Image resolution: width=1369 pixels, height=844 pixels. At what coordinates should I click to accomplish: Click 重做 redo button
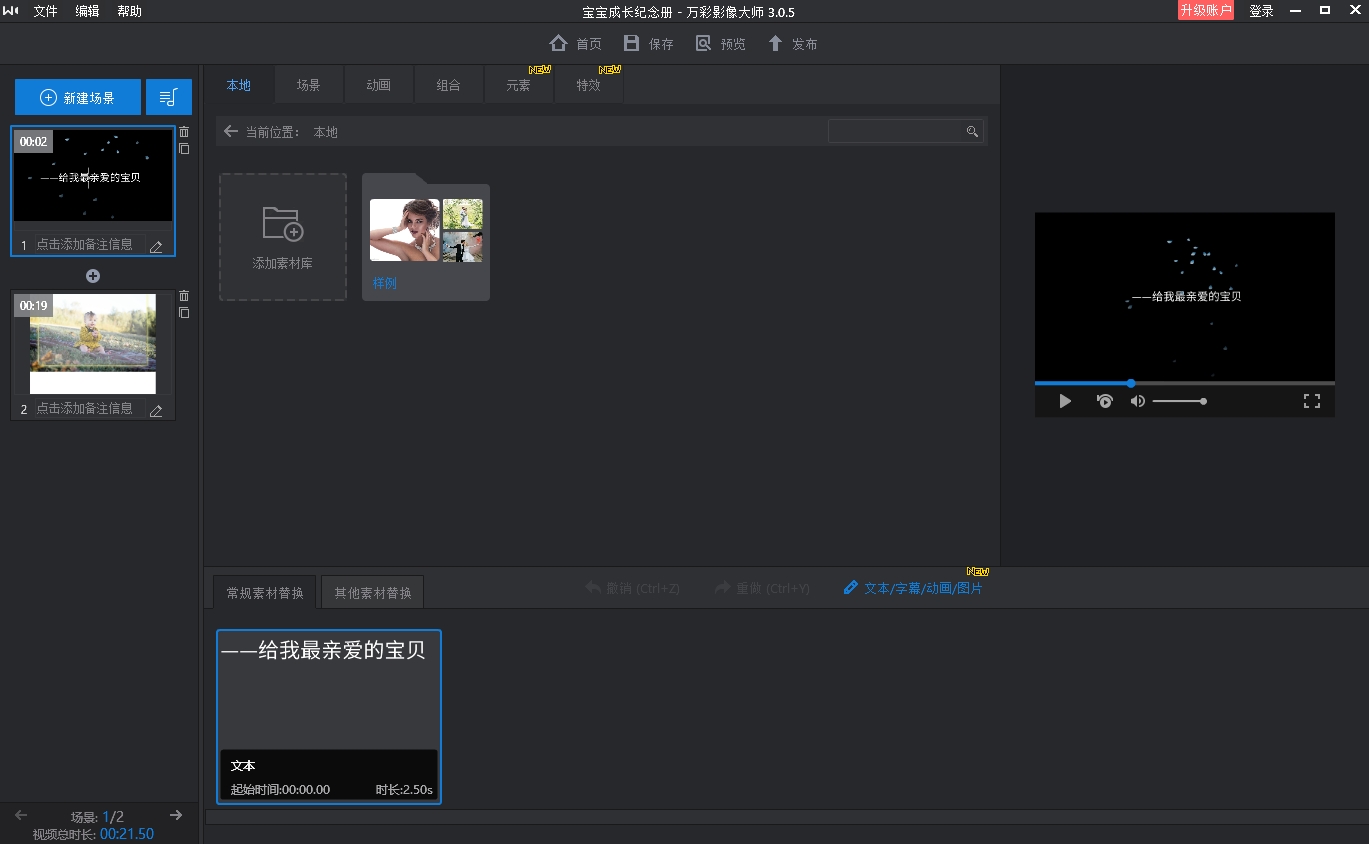click(762, 588)
